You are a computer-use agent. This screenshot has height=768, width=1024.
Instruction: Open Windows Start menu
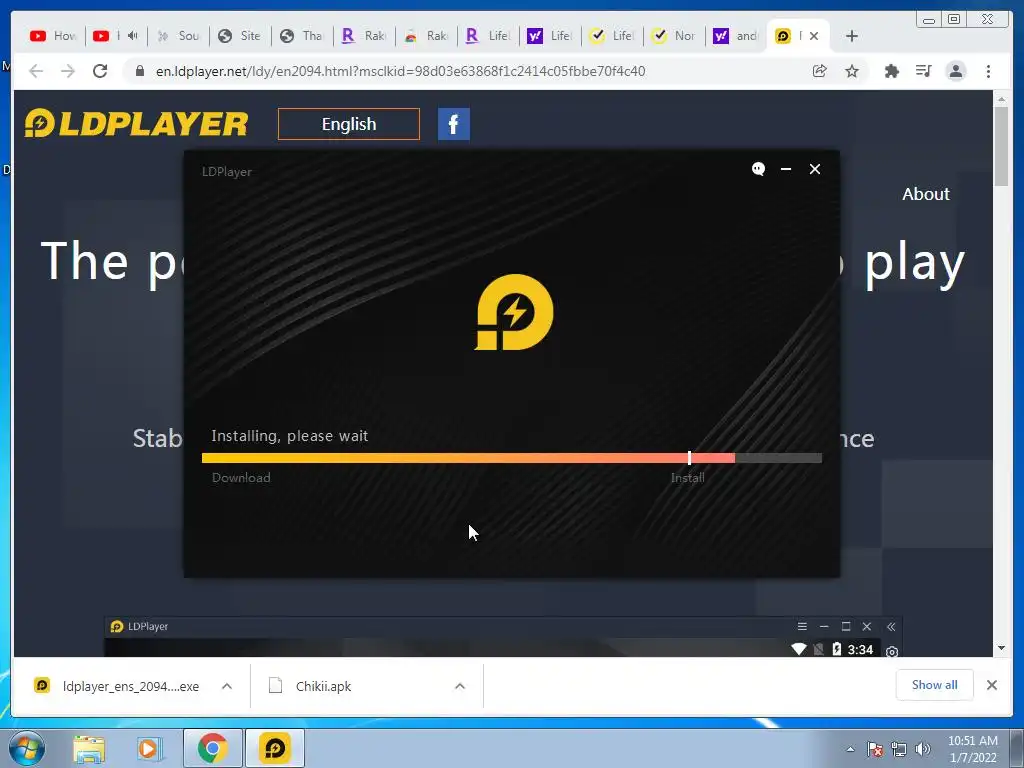[26, 748]
